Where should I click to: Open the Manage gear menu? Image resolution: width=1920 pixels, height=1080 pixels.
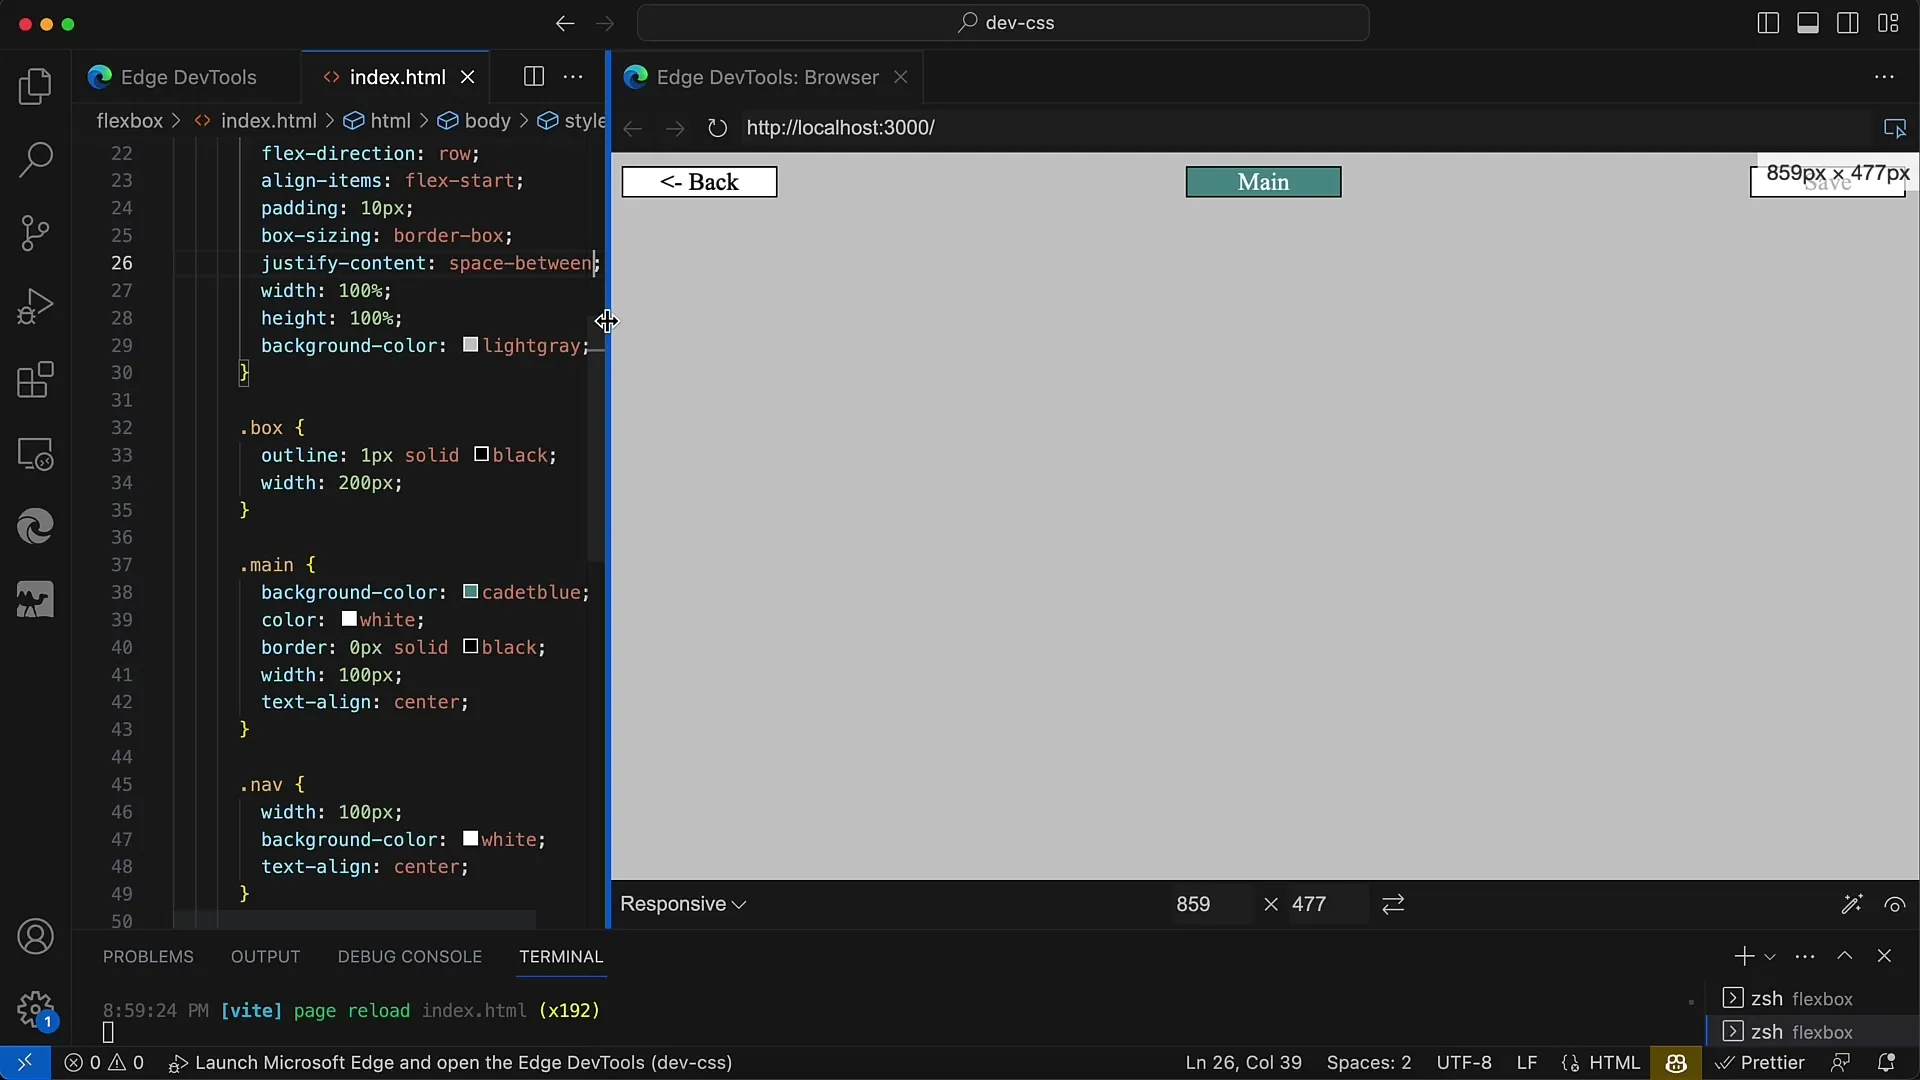tap(36, 1010)
